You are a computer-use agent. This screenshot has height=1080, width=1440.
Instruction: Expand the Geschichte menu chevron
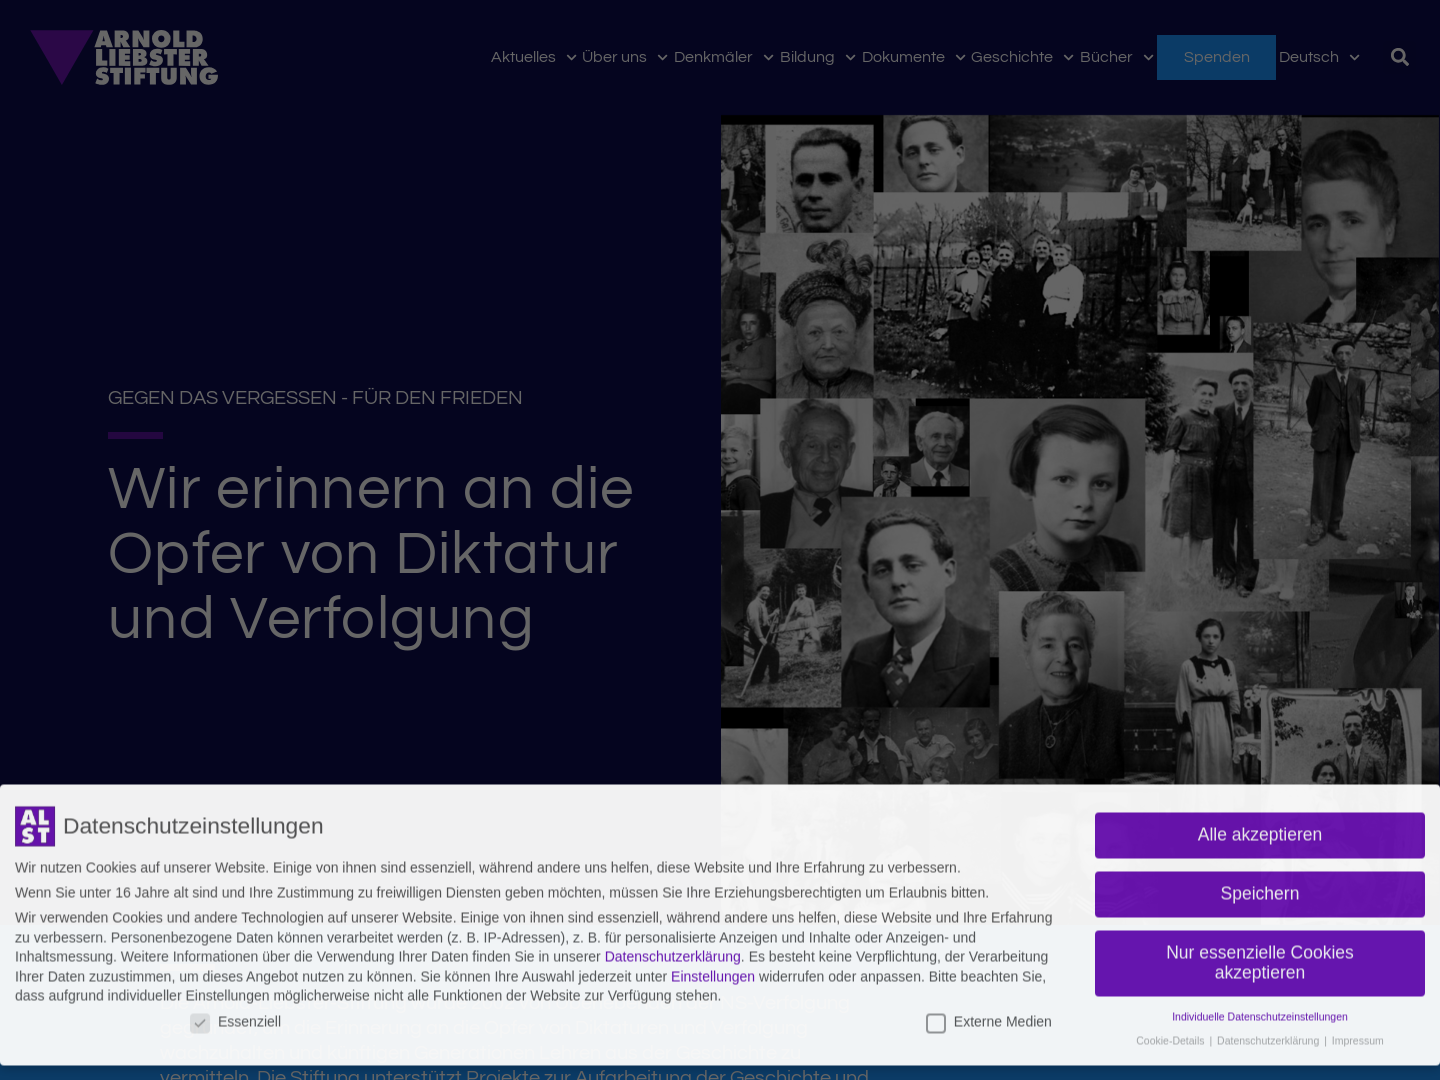click(x=1068, y=58)
